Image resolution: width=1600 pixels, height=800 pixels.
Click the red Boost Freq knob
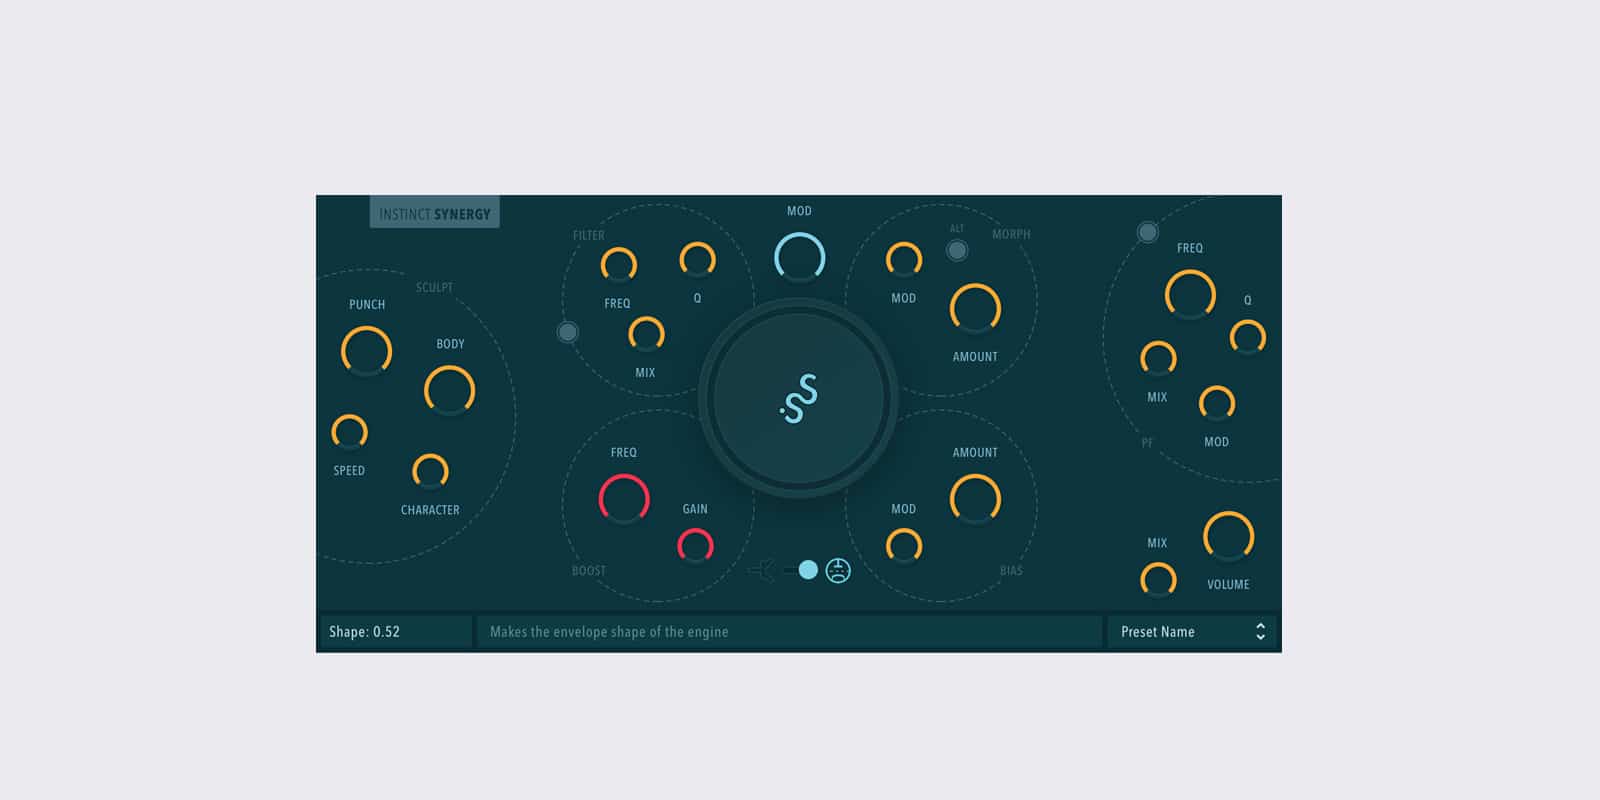tap(624, 499)
